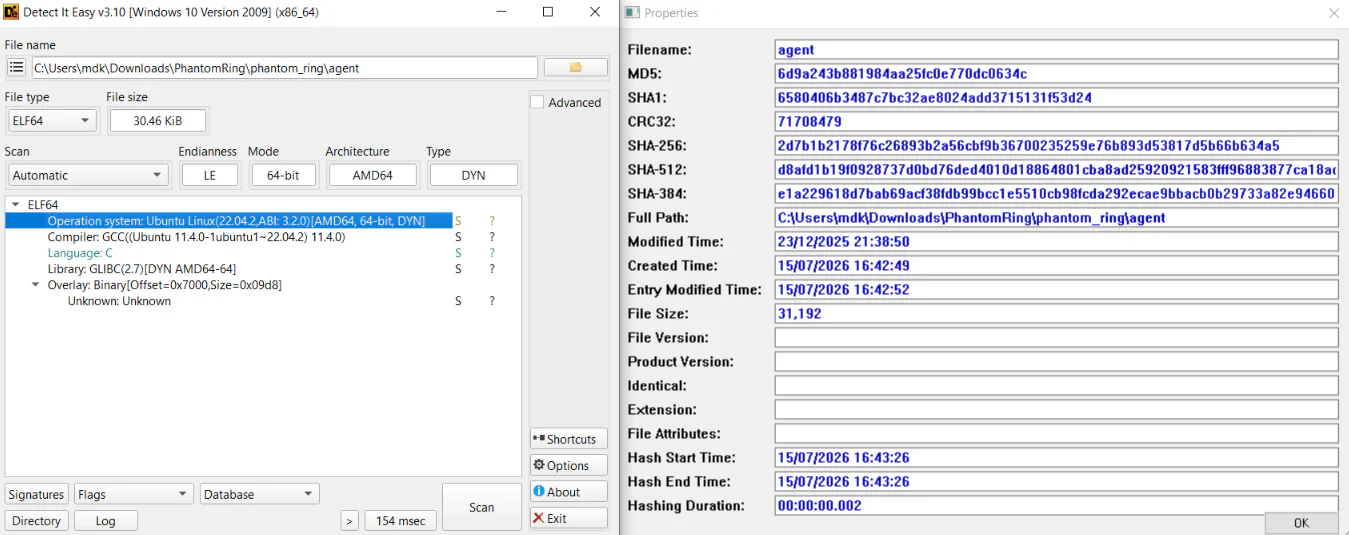
Task: Click the Entry Modified Time value field
Action: click(1056, 290)
